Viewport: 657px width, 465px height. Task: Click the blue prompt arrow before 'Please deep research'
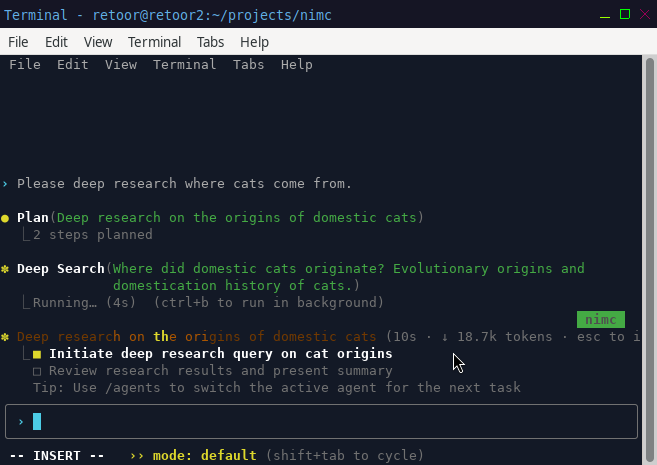coord(5,184)
